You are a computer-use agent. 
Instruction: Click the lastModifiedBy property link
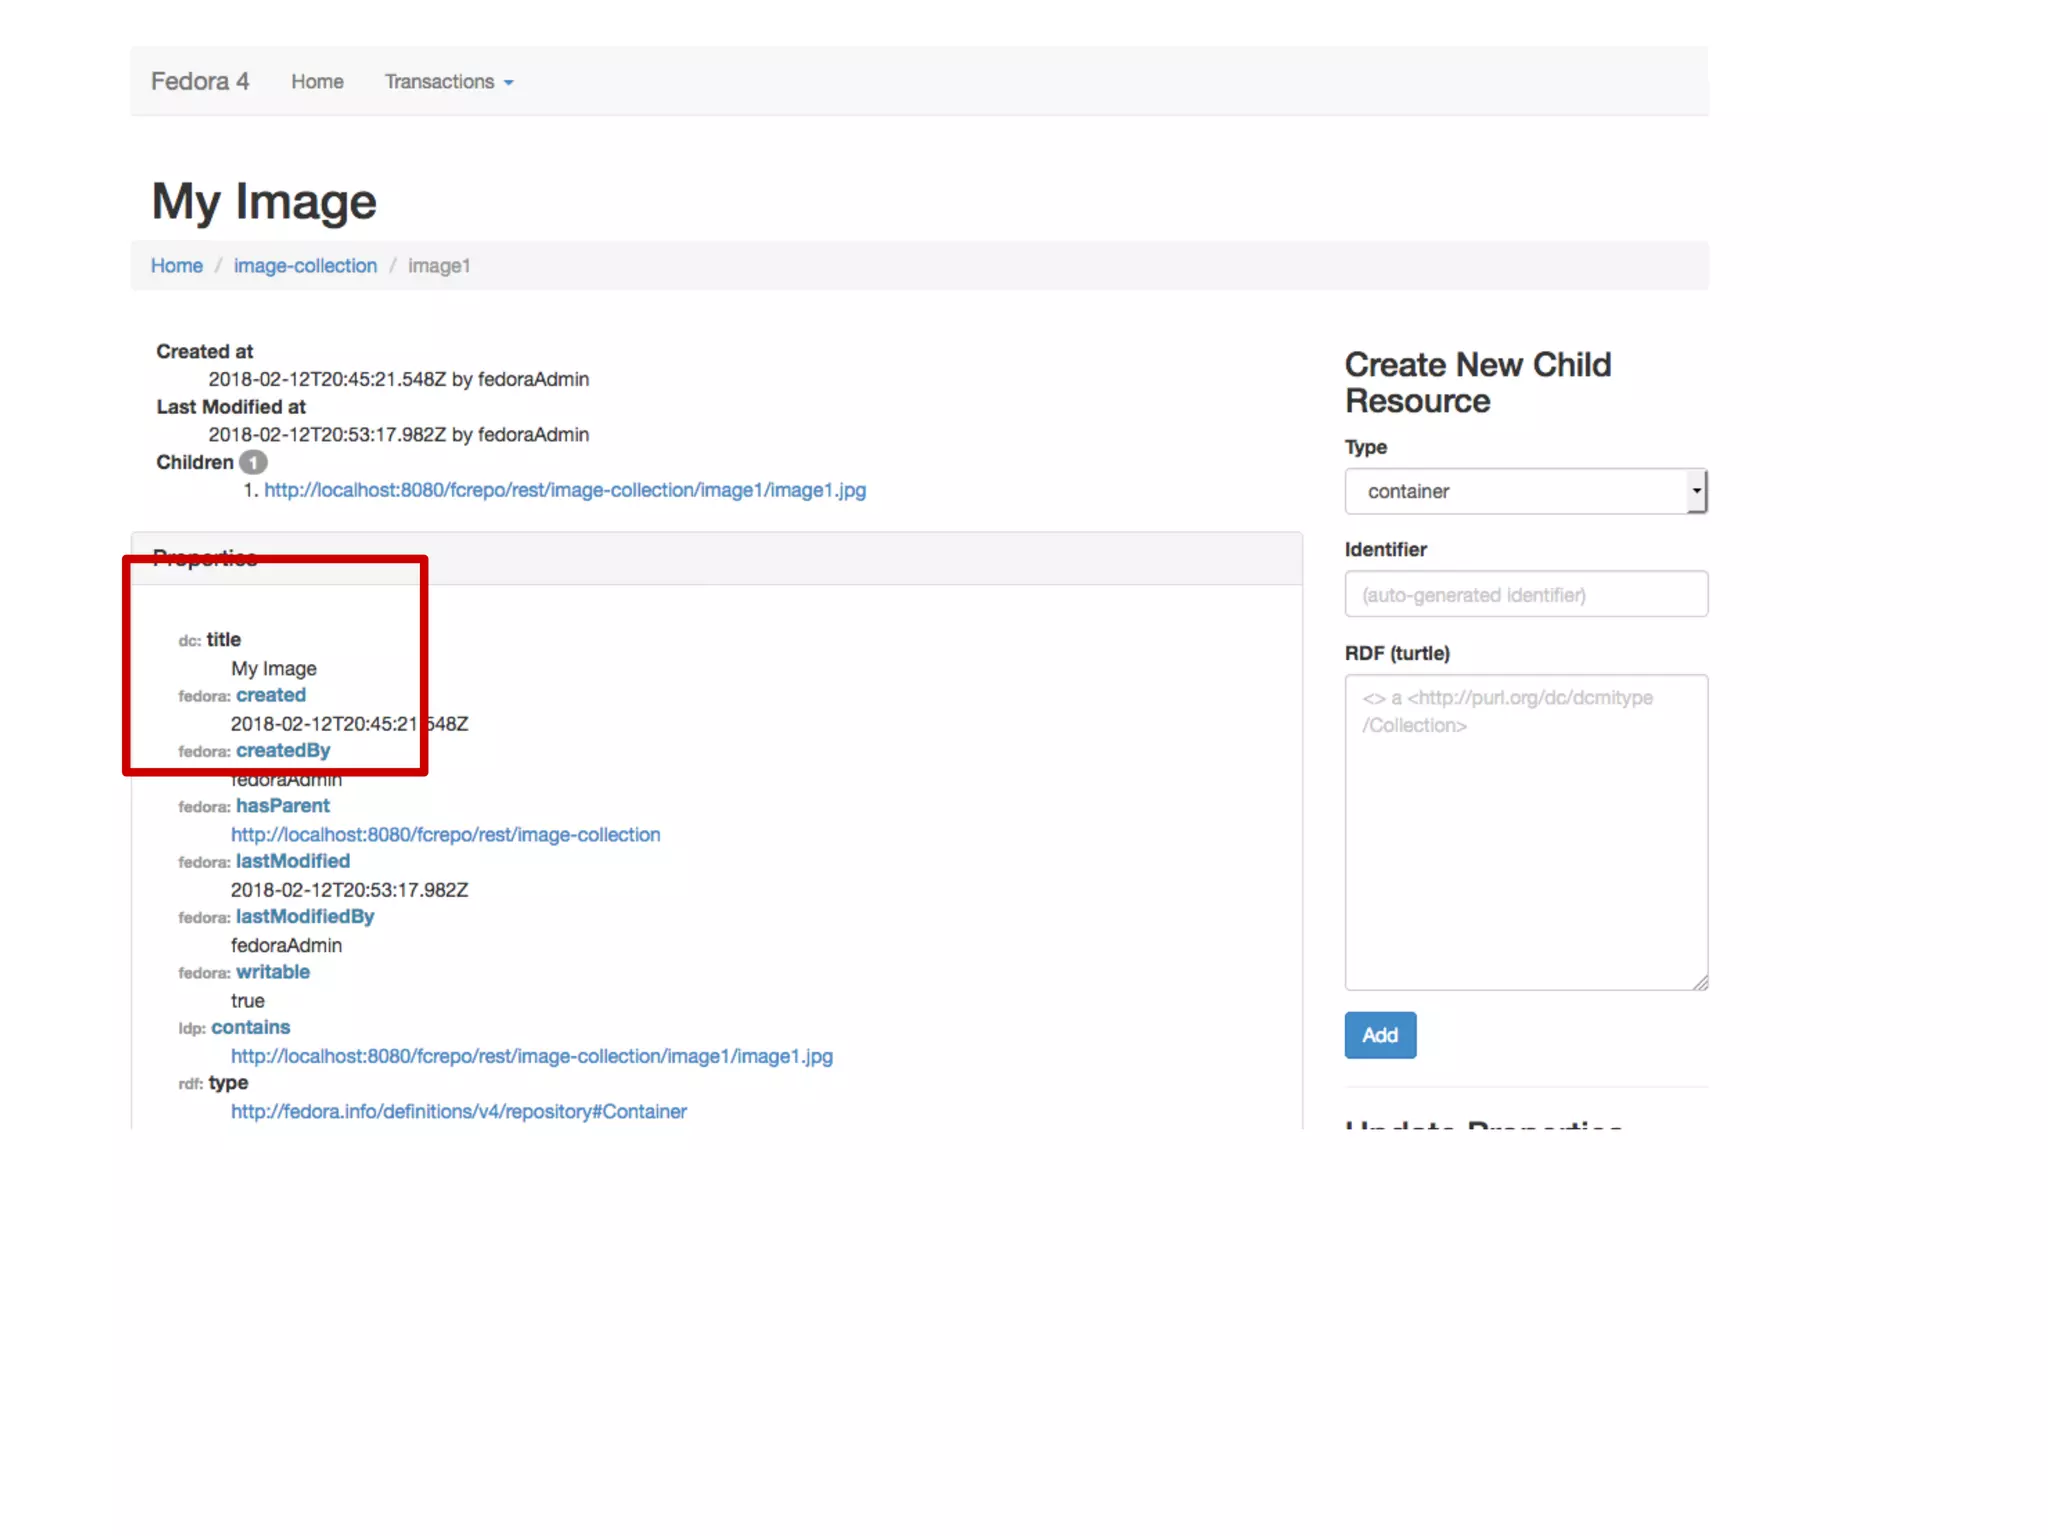pos(305,917)
